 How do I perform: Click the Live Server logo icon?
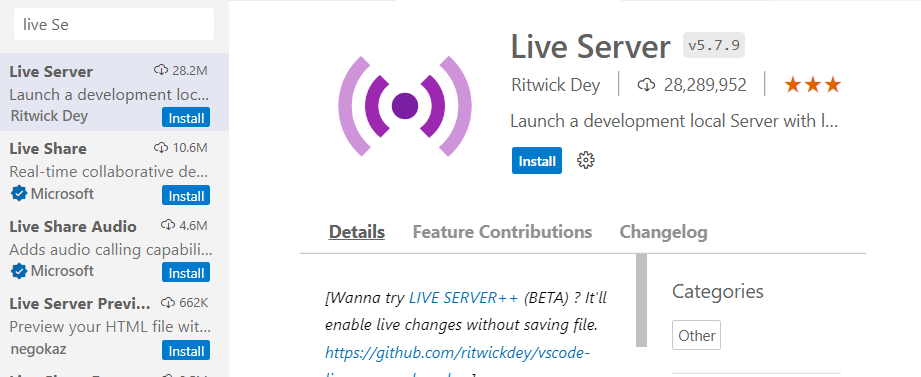(405, 106)
